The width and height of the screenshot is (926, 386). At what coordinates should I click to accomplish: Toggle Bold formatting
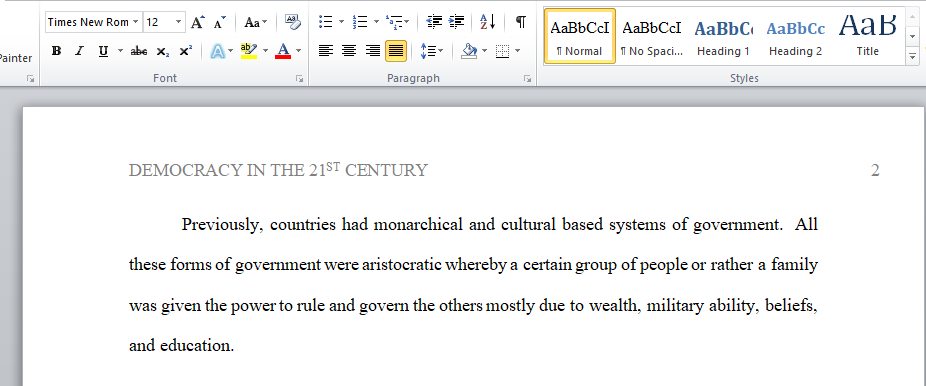[x=56, y=51]
